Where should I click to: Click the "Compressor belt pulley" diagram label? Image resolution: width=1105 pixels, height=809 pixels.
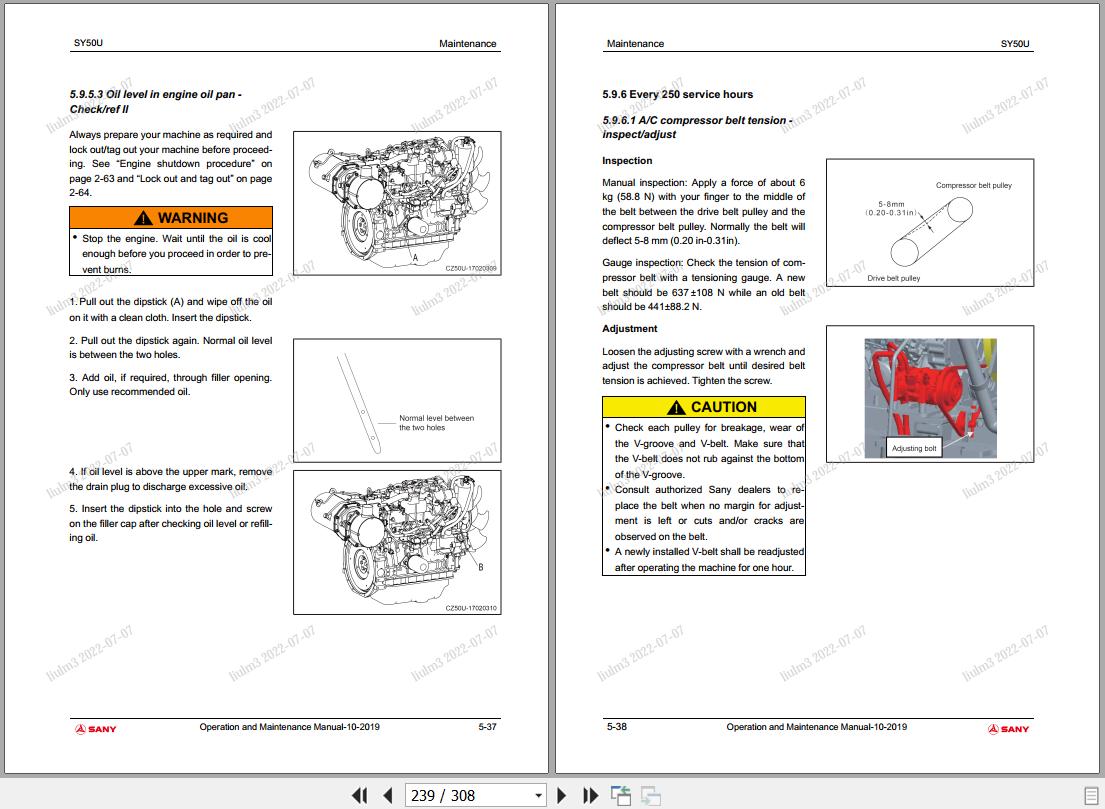click(x=973, y=185)
